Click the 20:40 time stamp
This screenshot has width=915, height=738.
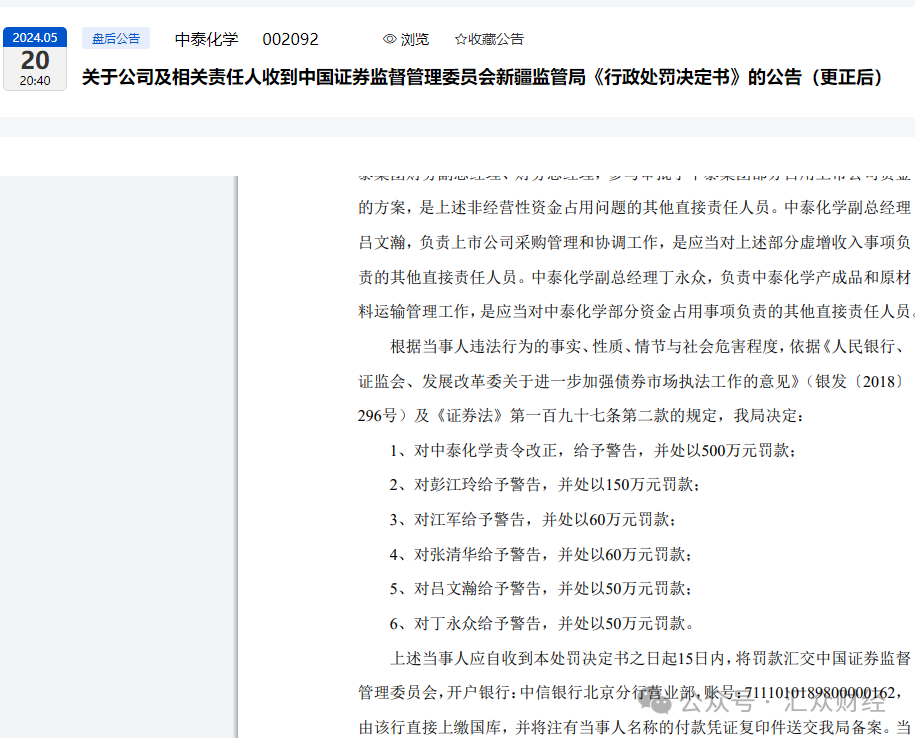tap(35, 81)
